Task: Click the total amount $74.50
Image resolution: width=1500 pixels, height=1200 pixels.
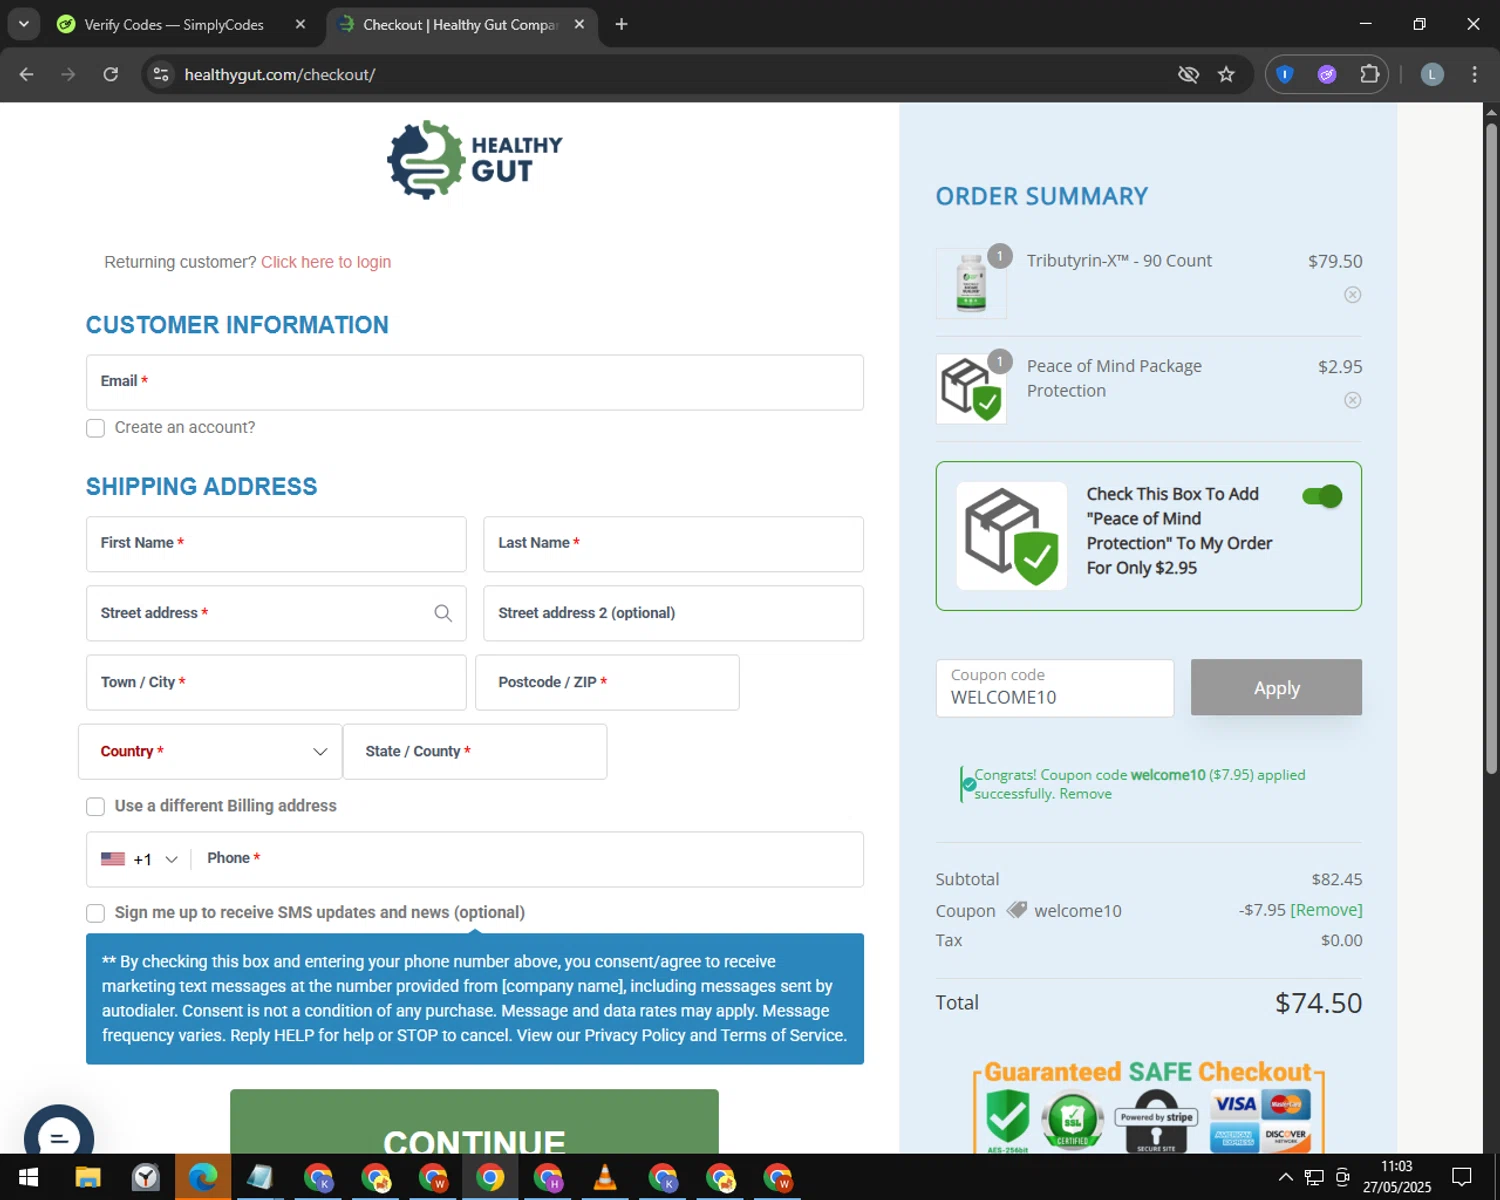Action: (x=1318, y=1003)
